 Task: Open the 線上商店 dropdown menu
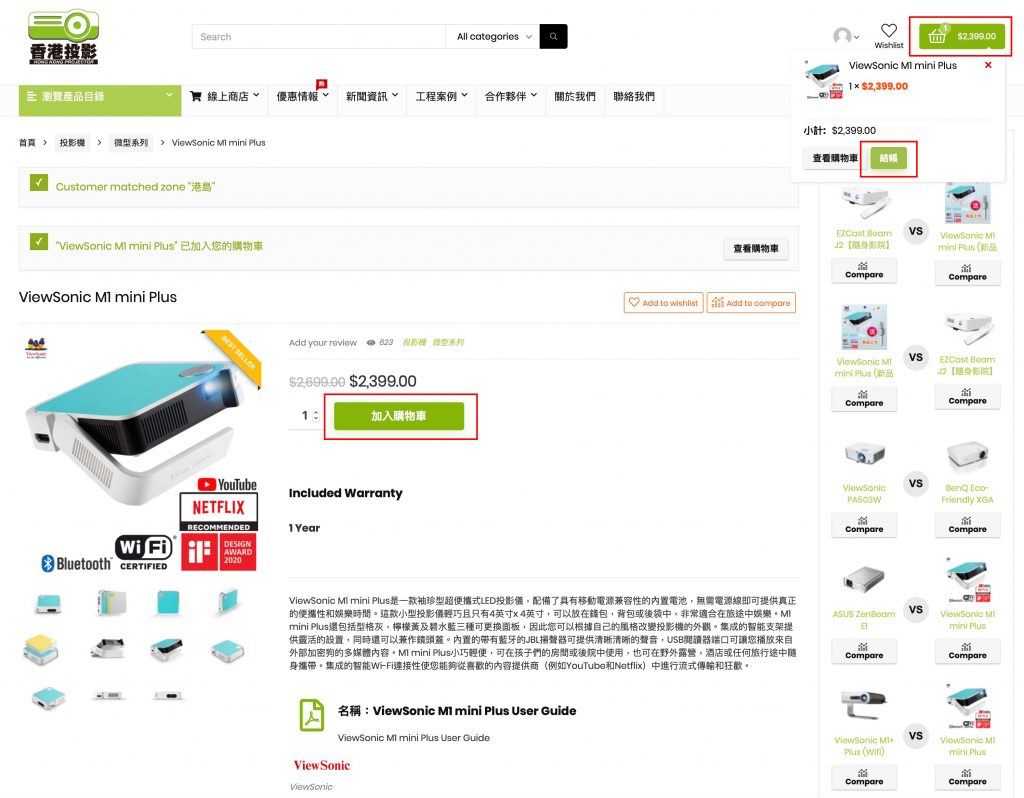point(225,97)
